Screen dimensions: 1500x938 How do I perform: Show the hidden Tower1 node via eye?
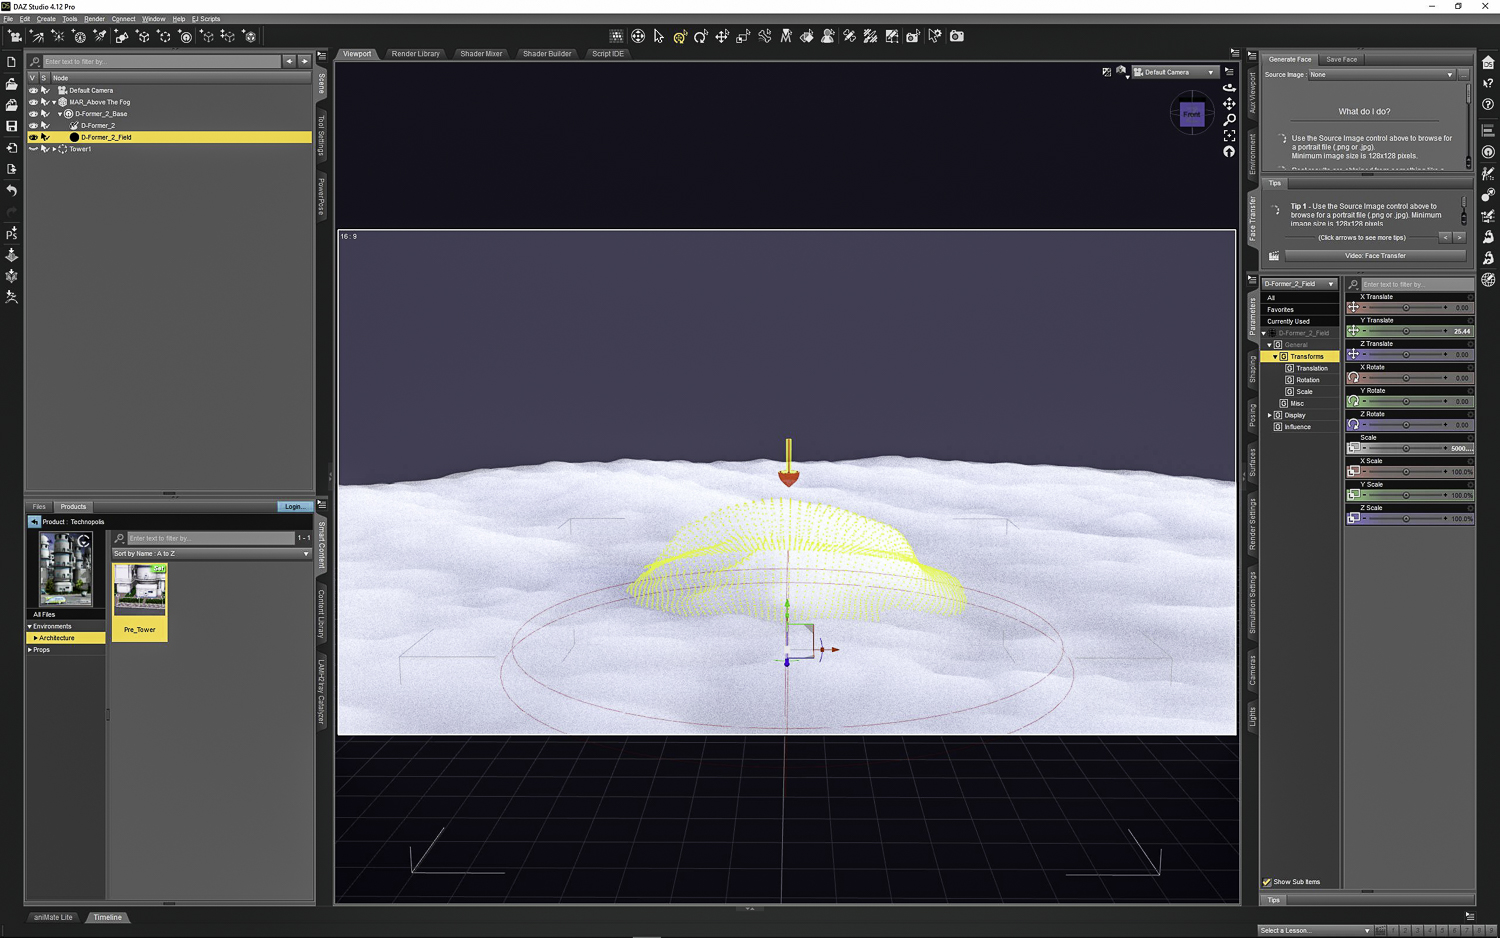pos(33,149)
